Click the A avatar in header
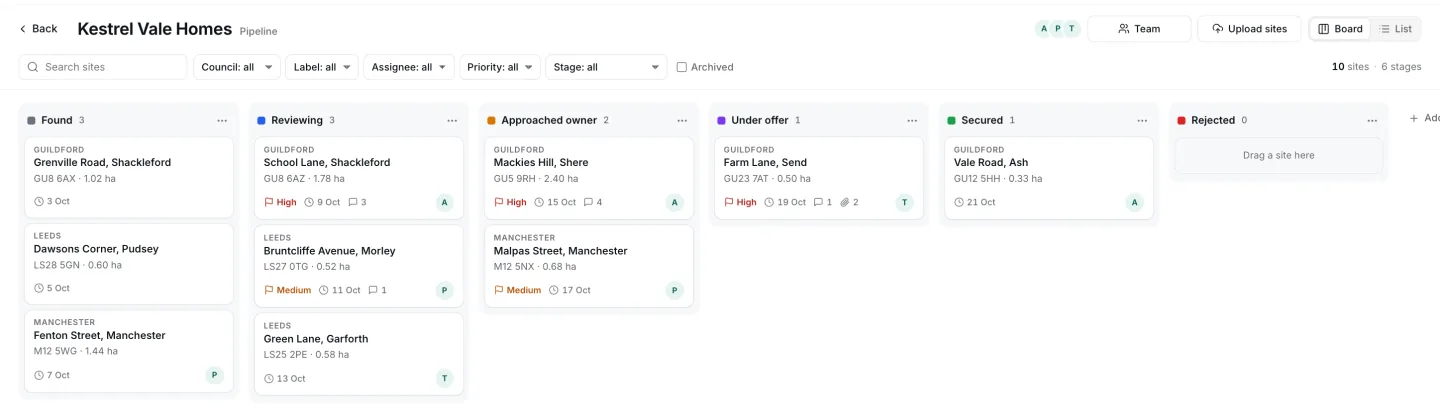The image size is (1440, 414). pyautogui.click(x=1044, y=29)
